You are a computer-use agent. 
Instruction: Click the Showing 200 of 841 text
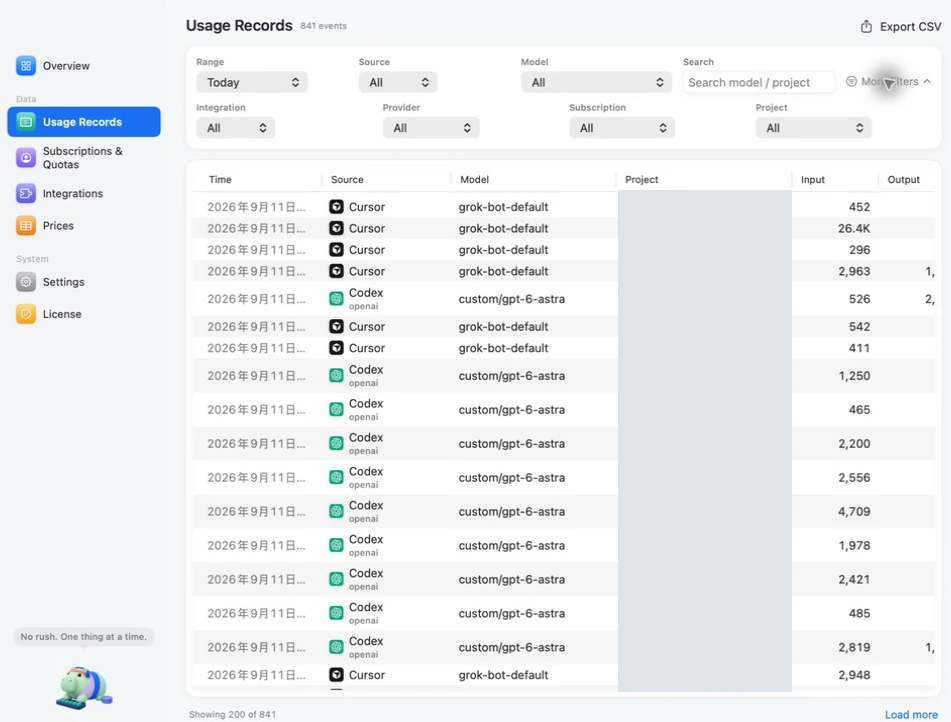pyautogui.click(x=232, y=715)
